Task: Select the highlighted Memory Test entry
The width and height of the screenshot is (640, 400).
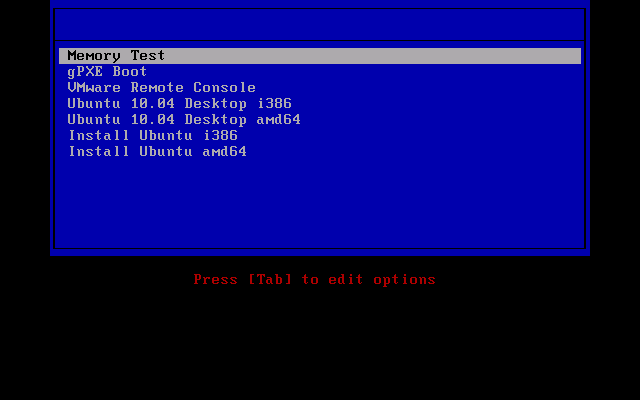Action: [320, 56]
